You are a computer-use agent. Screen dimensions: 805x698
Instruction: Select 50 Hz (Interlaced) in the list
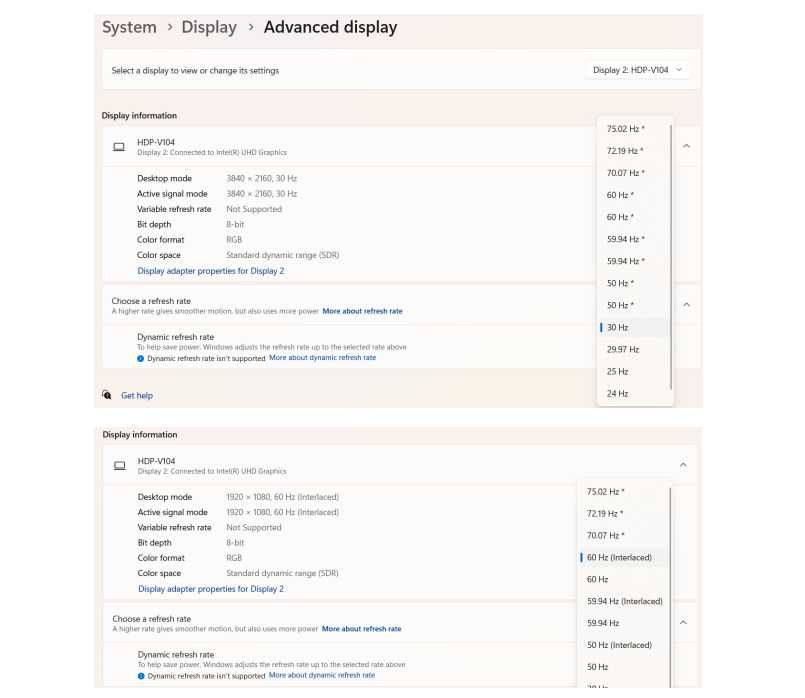pyautogui.click(x=619, y=645)
